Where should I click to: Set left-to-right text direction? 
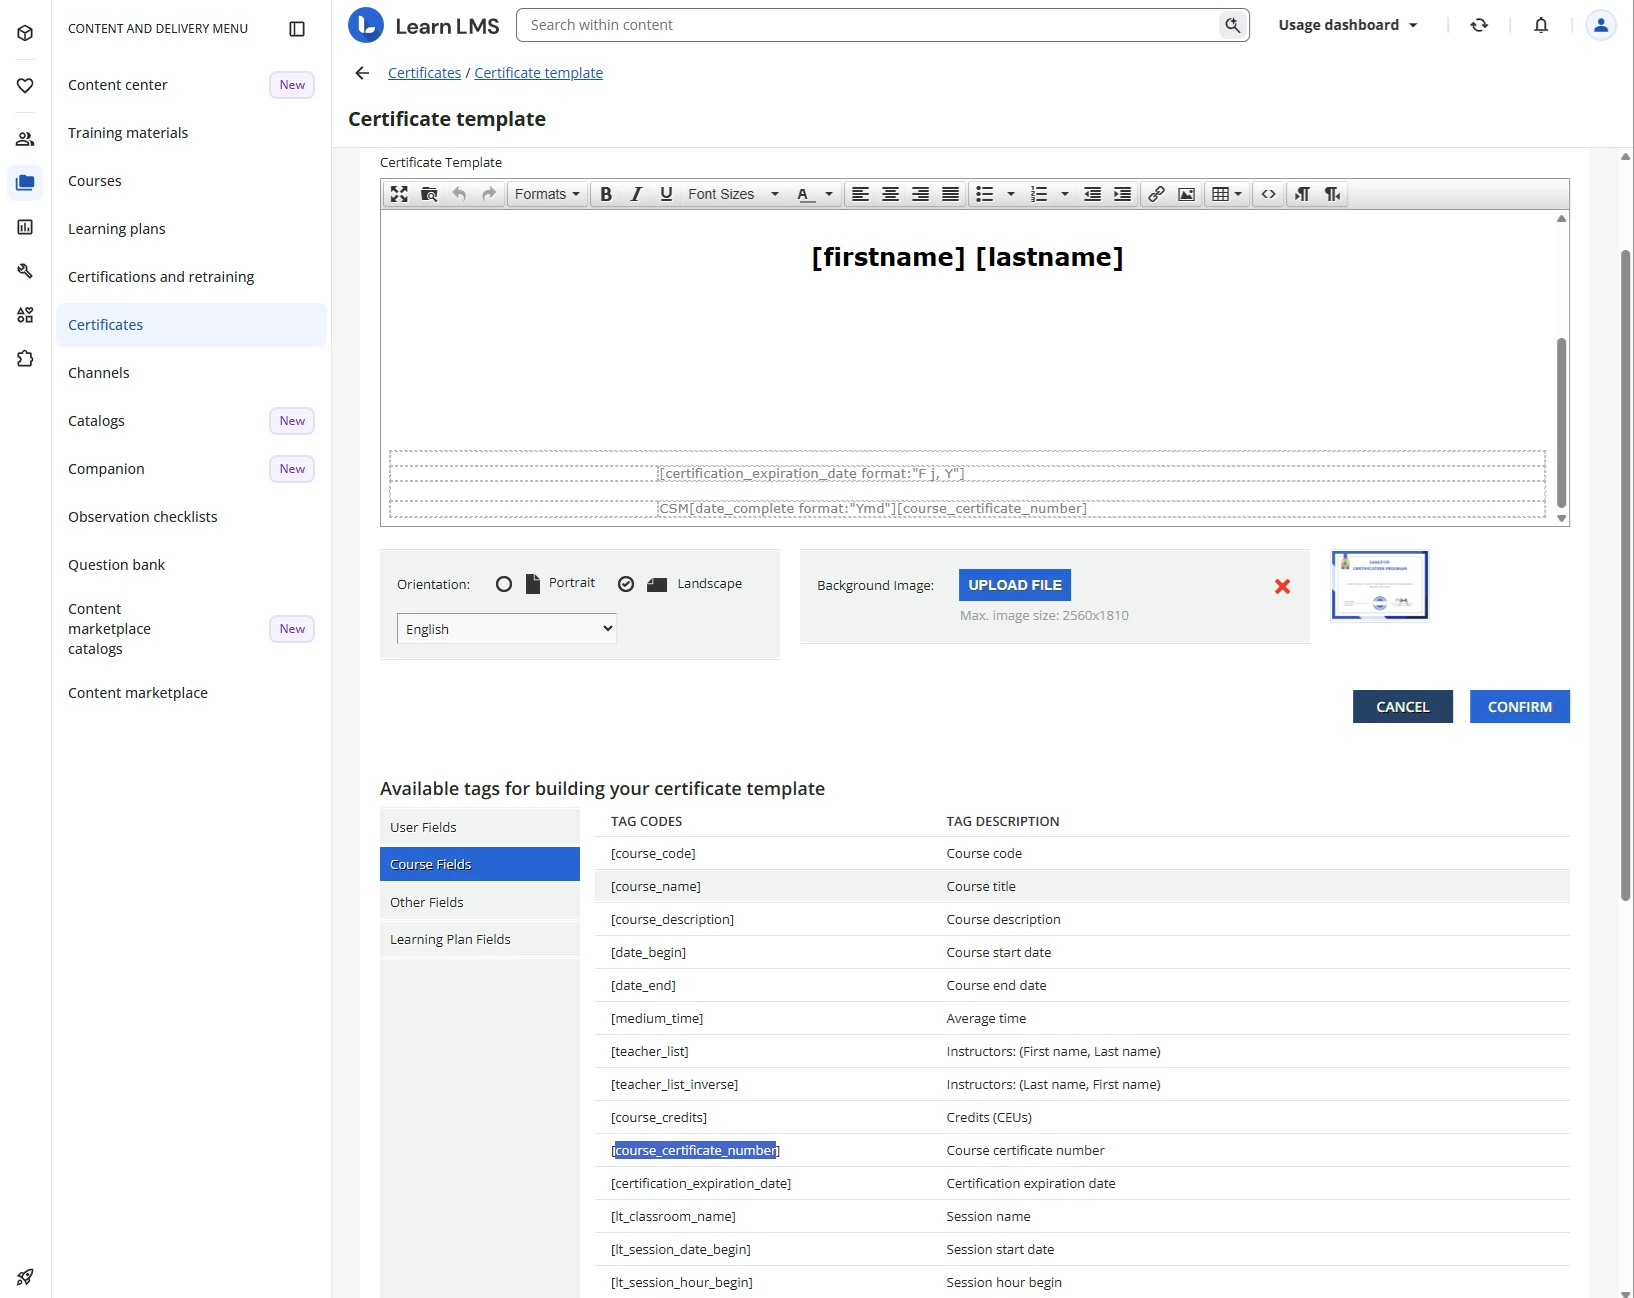pyautogui.click(x=1302, y=194)
